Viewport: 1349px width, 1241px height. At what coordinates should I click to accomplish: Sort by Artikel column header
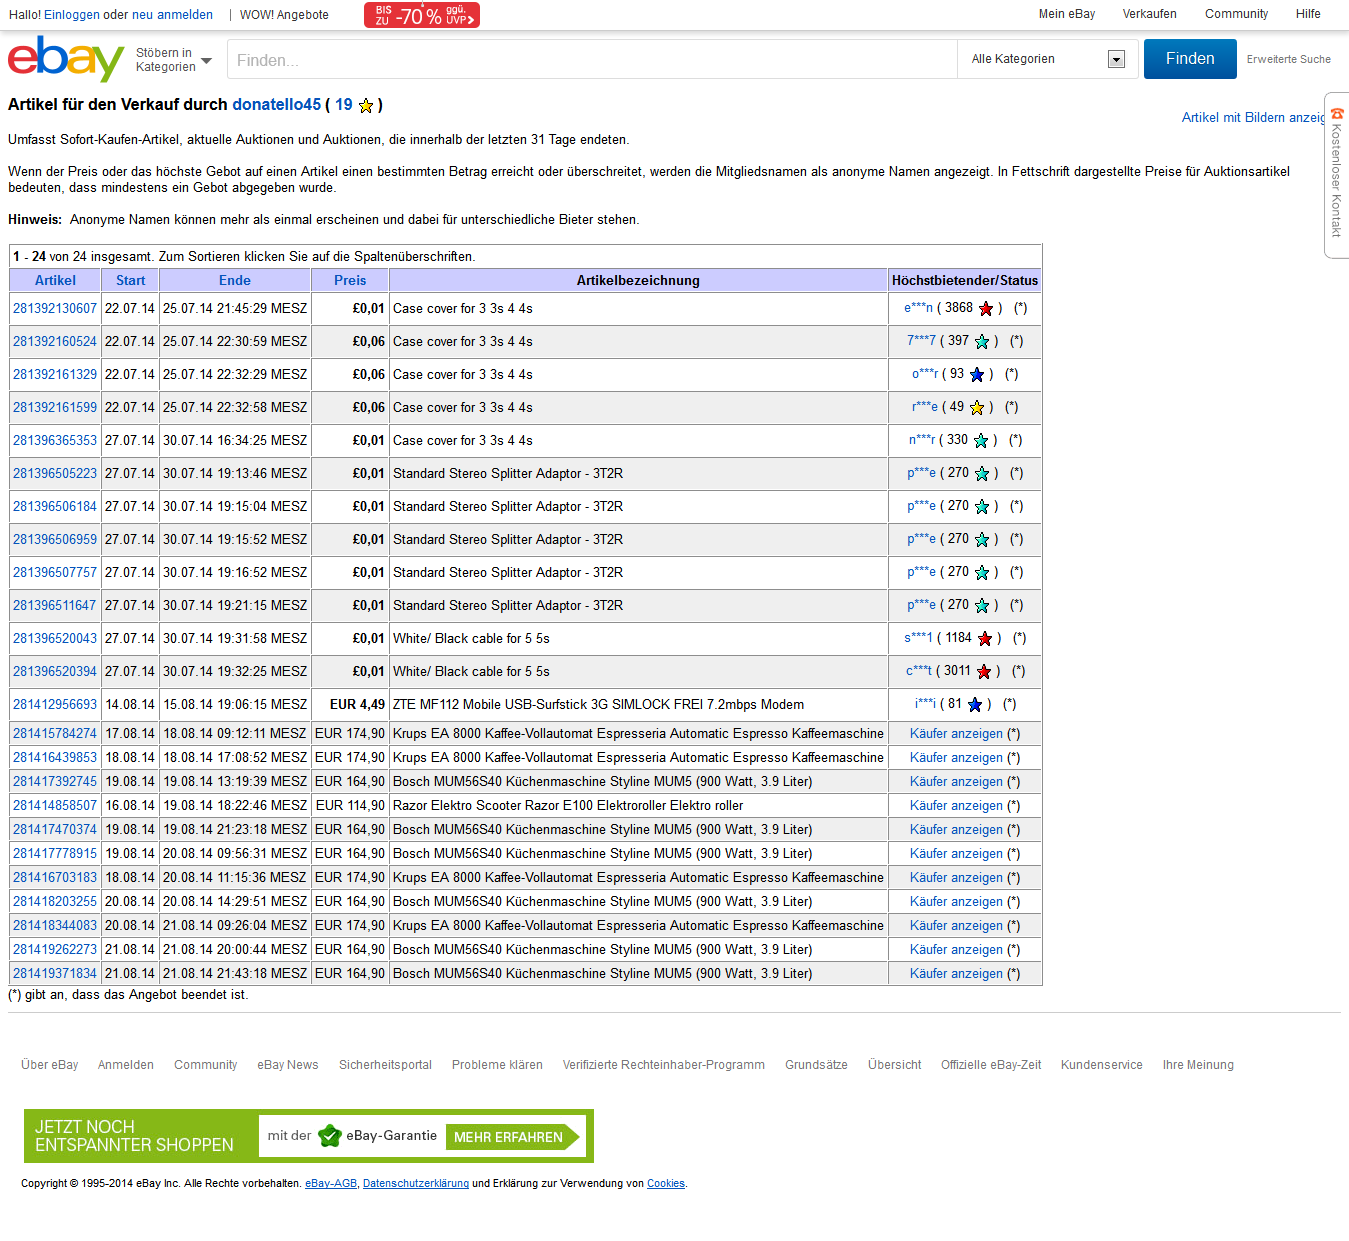coord(55,281)
